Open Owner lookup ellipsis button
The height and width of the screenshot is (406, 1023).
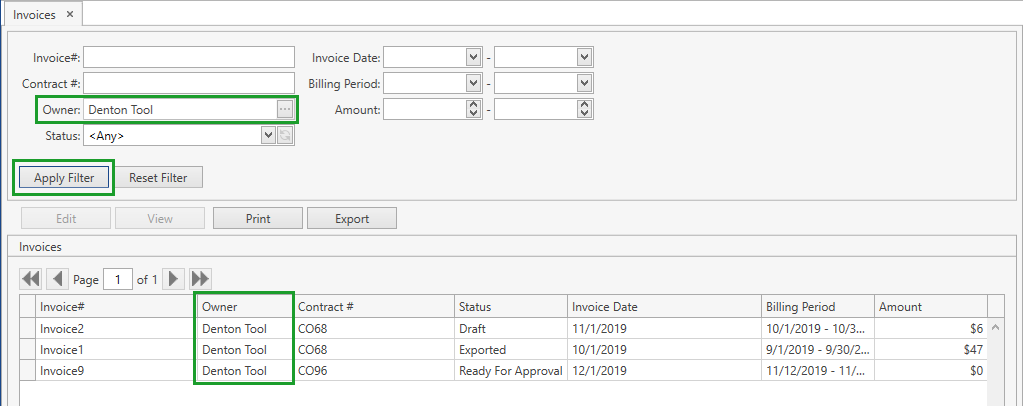285,109
